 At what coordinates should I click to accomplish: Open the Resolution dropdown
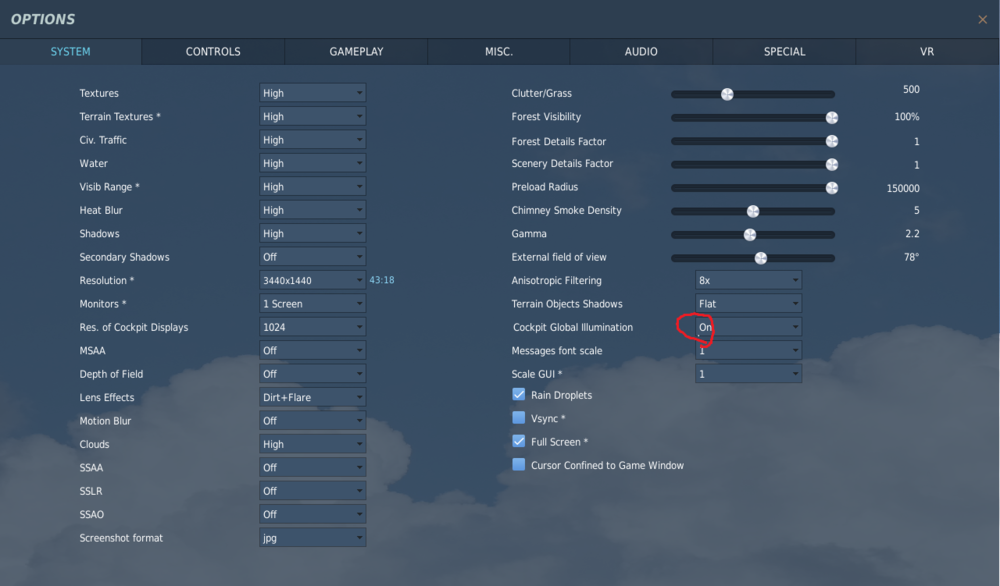(312, 280)
